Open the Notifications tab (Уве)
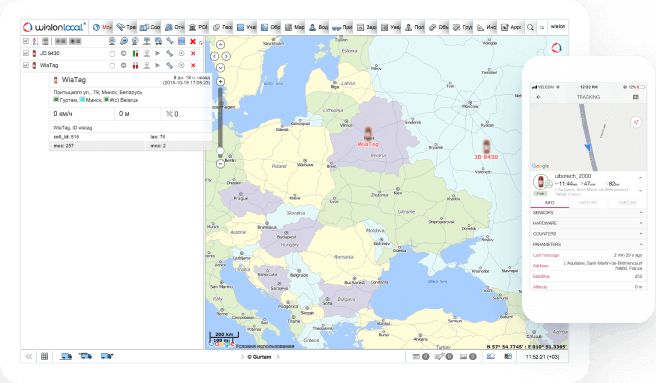 click(x=390, y=27)
